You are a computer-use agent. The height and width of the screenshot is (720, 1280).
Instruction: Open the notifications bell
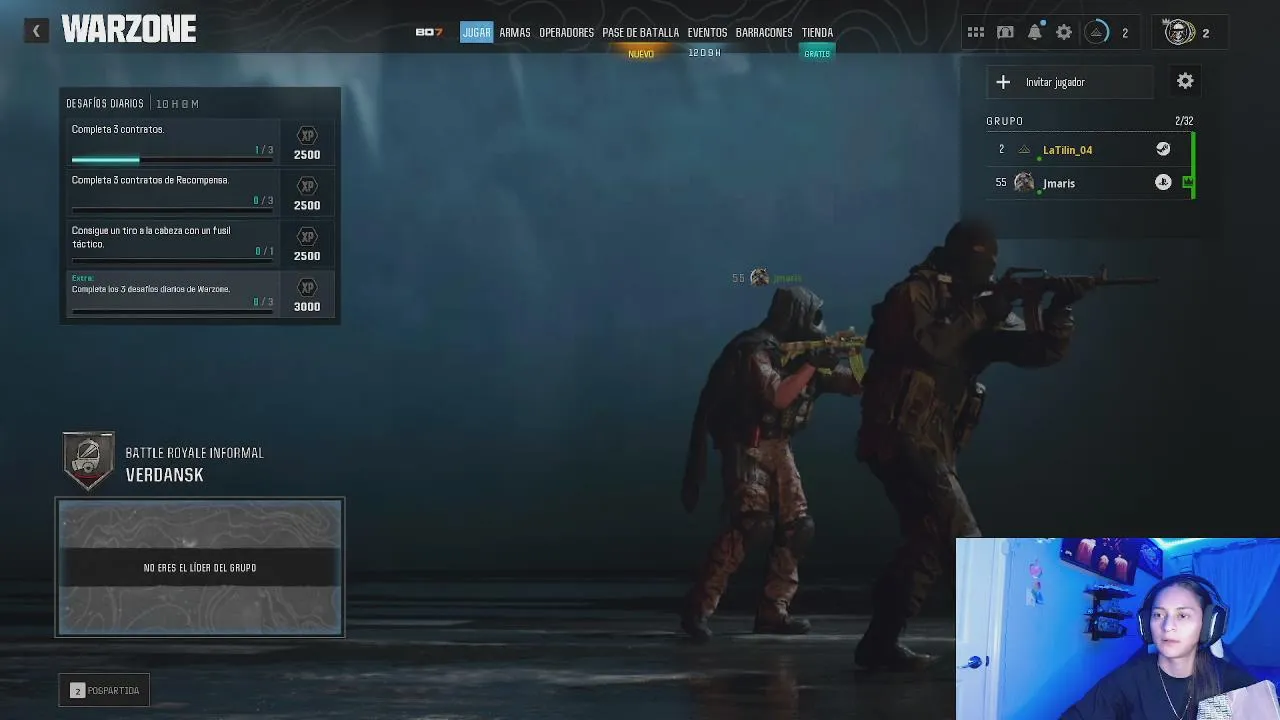click(x=1035, y=33)
